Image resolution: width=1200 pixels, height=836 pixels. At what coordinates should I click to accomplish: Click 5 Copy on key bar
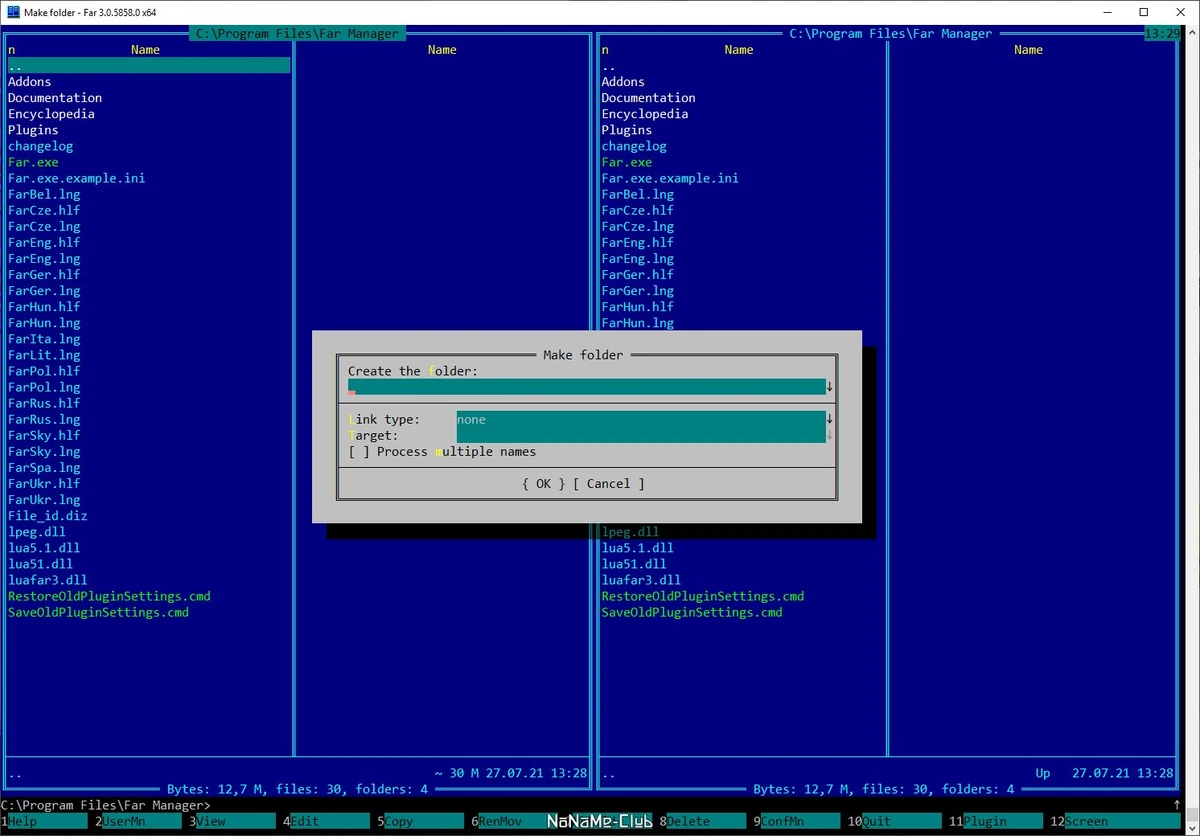(x=420, y=821)
